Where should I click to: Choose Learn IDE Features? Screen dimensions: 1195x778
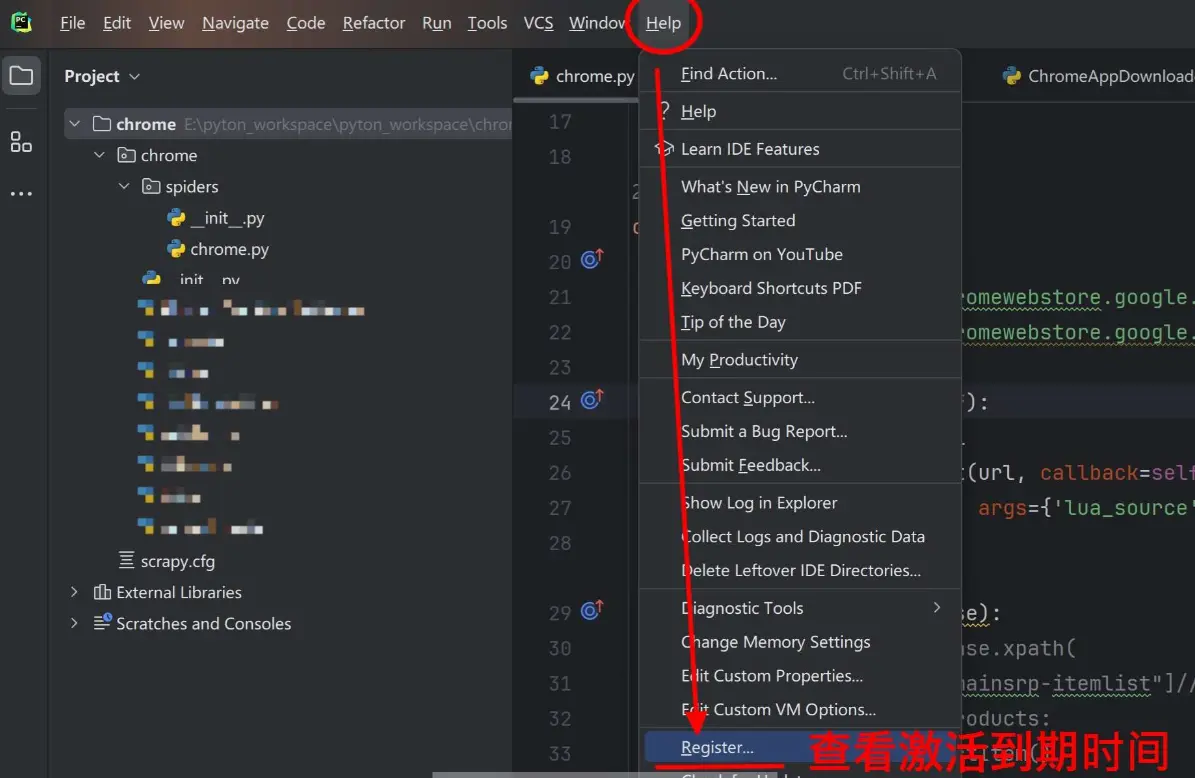[x=800, y=149]
